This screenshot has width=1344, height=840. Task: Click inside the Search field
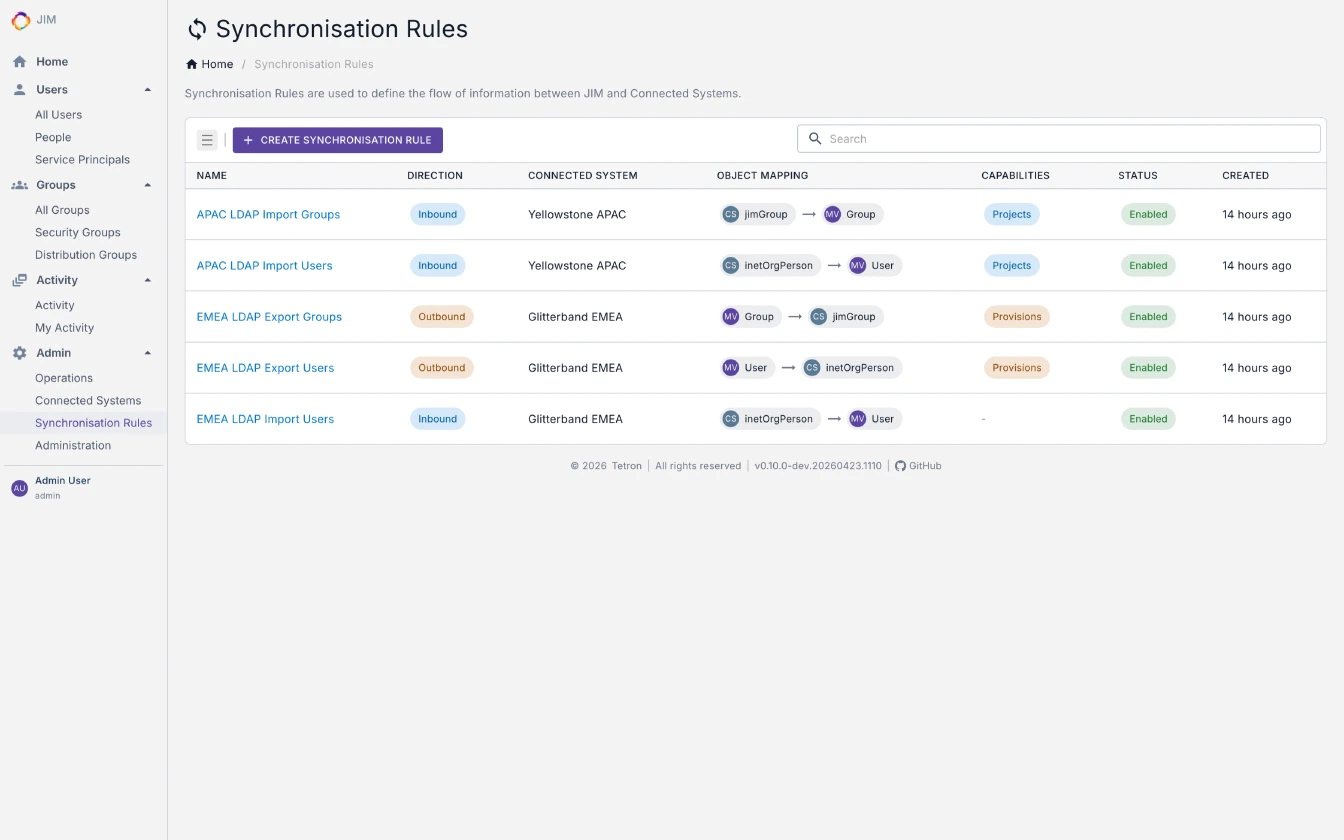[1058, 138]
